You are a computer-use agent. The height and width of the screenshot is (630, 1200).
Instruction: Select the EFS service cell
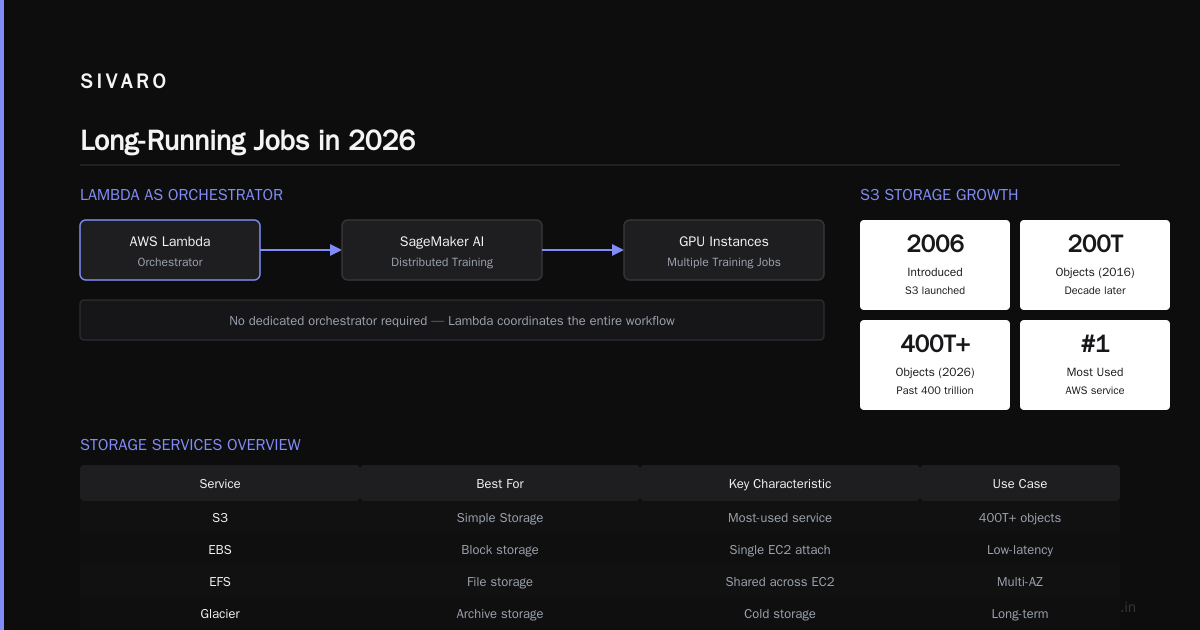coord(220,582)
